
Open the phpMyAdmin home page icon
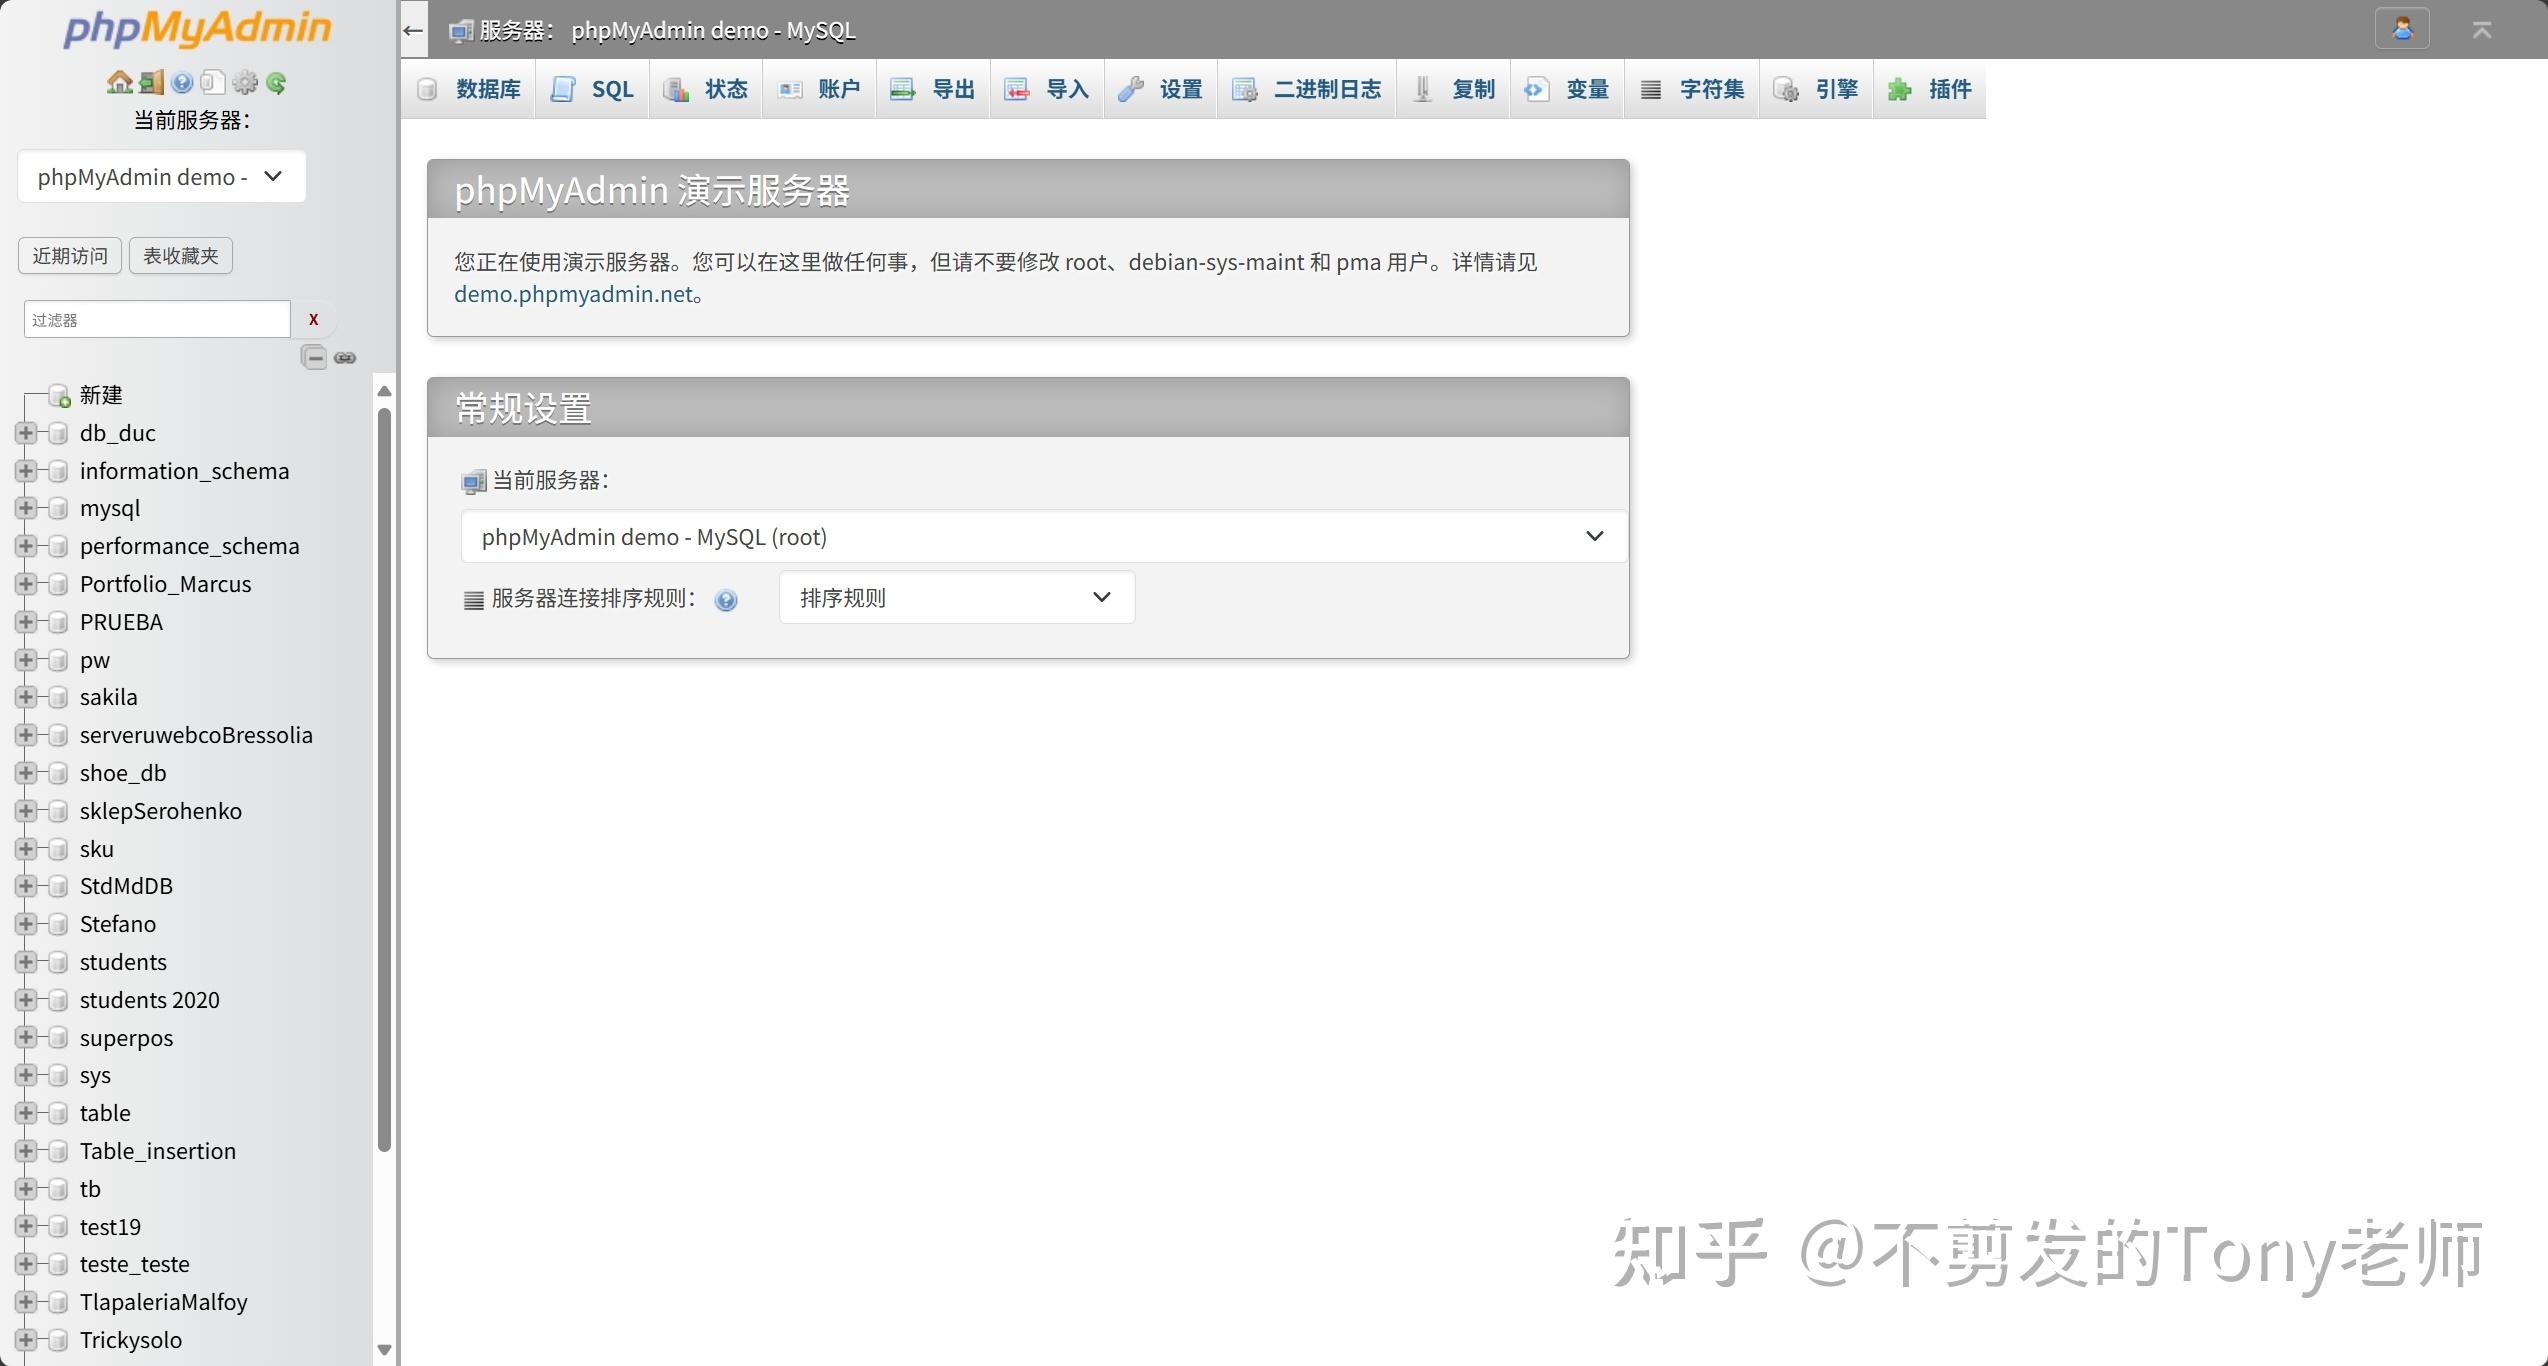tap(120, 82)
